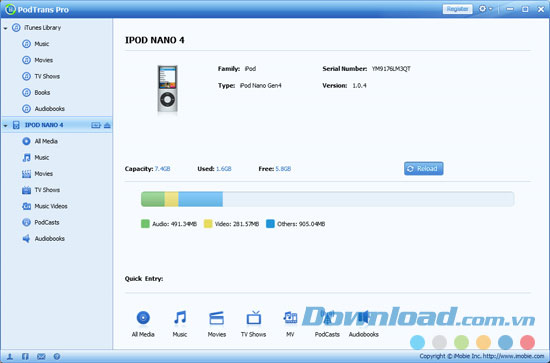This screenshot has width=550, height=363.
Task: Click the Family value iPod
Action: click(250, 69)
